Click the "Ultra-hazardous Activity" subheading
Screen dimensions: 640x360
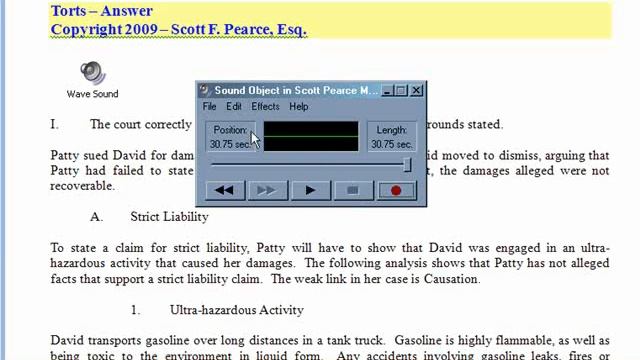point(237,310)
